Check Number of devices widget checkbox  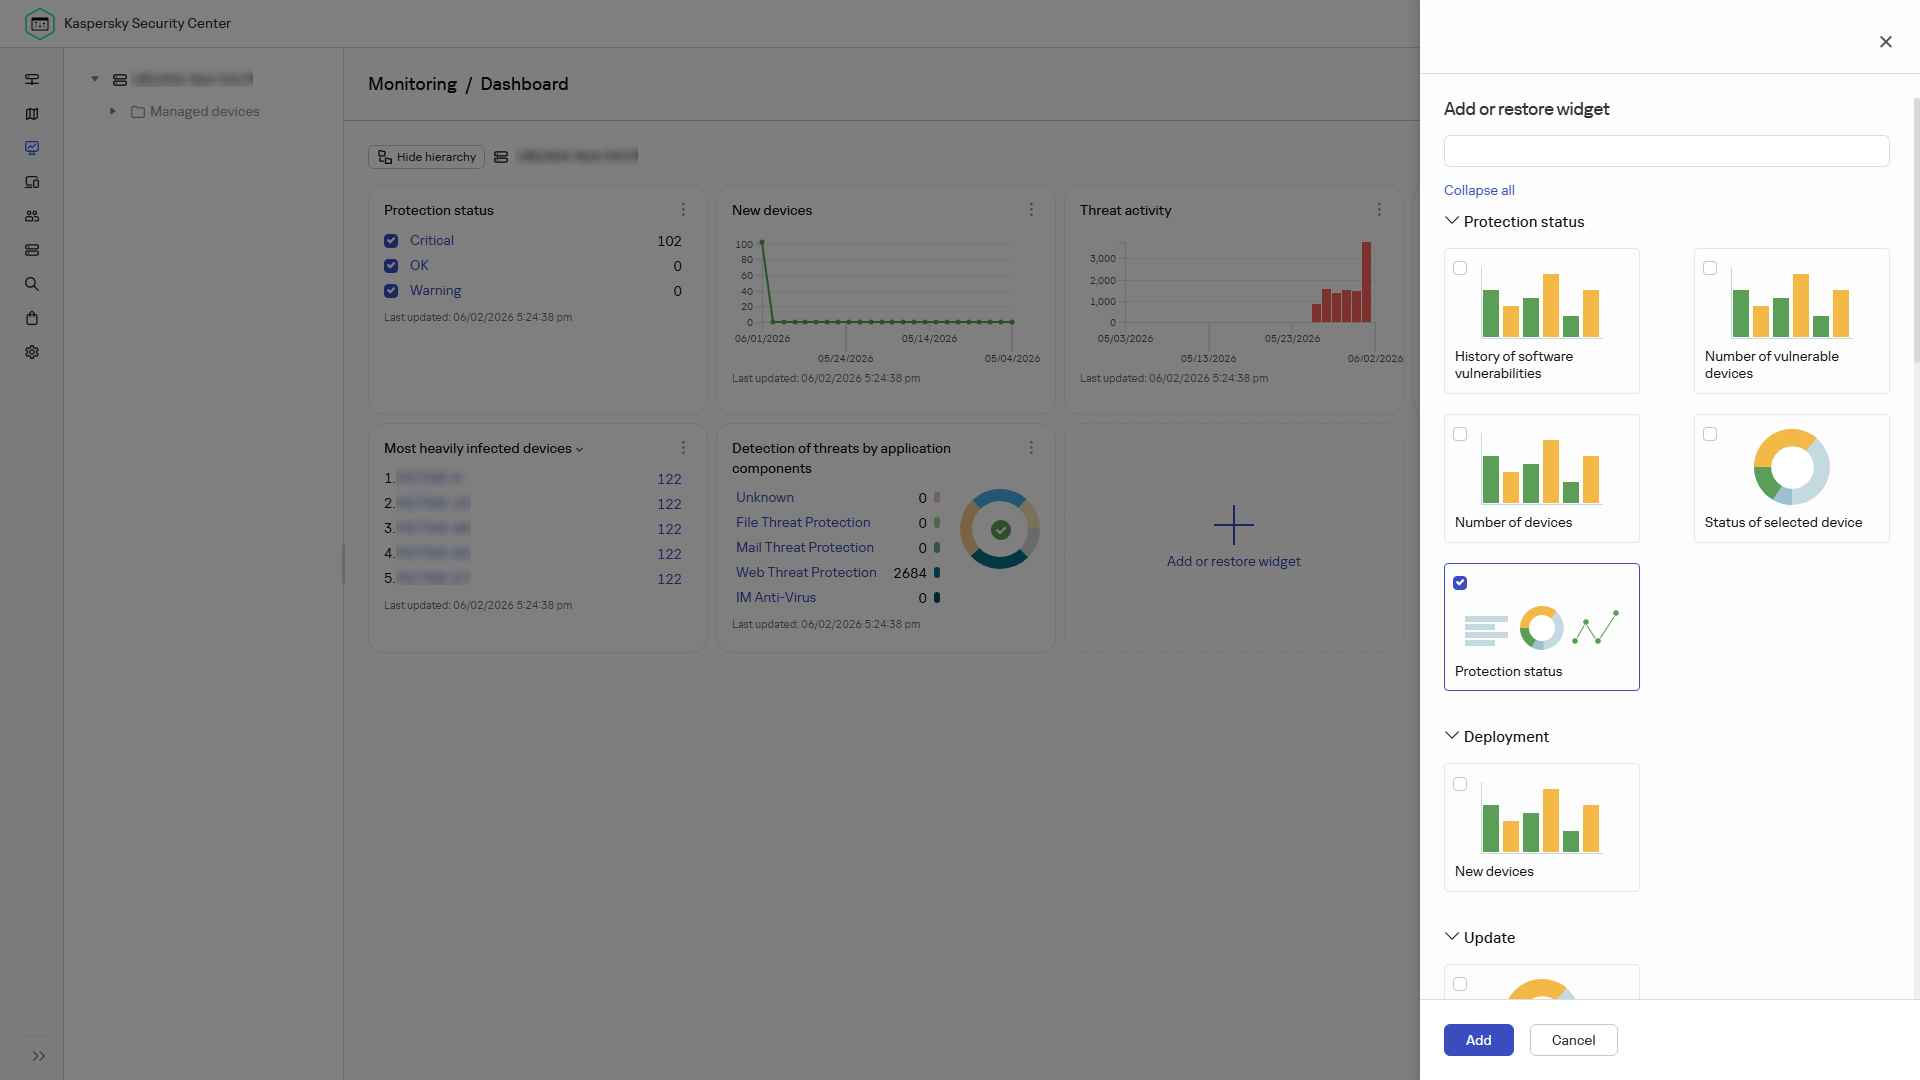tap(1460, 434)
